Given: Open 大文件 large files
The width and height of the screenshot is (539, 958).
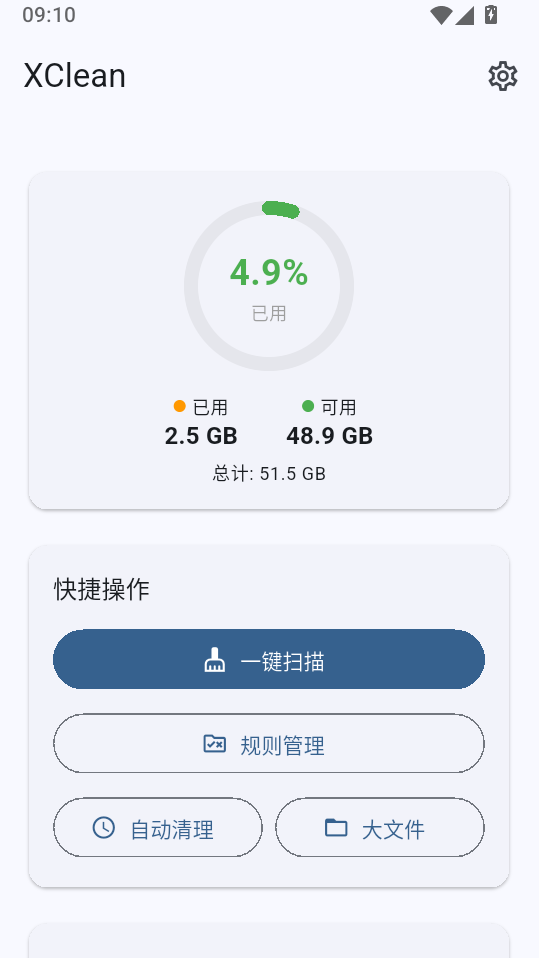Looking at the screenshot, I should (380, 827).
